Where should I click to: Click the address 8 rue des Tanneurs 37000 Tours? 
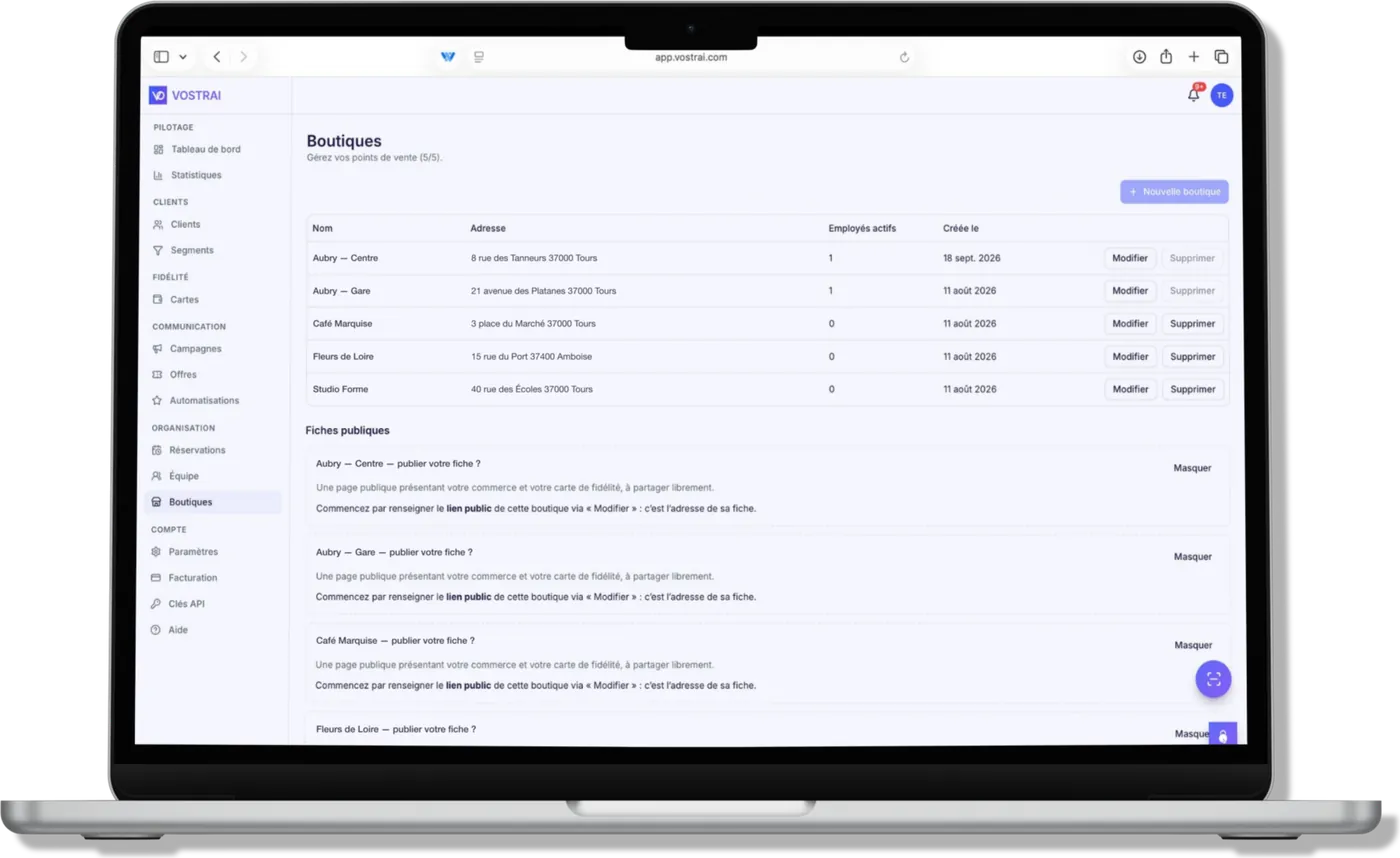(x=533, y=258)
